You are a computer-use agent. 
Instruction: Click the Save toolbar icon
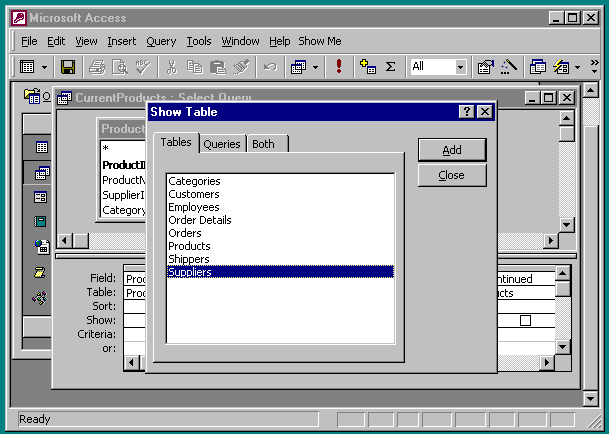(x=68, y=67)
